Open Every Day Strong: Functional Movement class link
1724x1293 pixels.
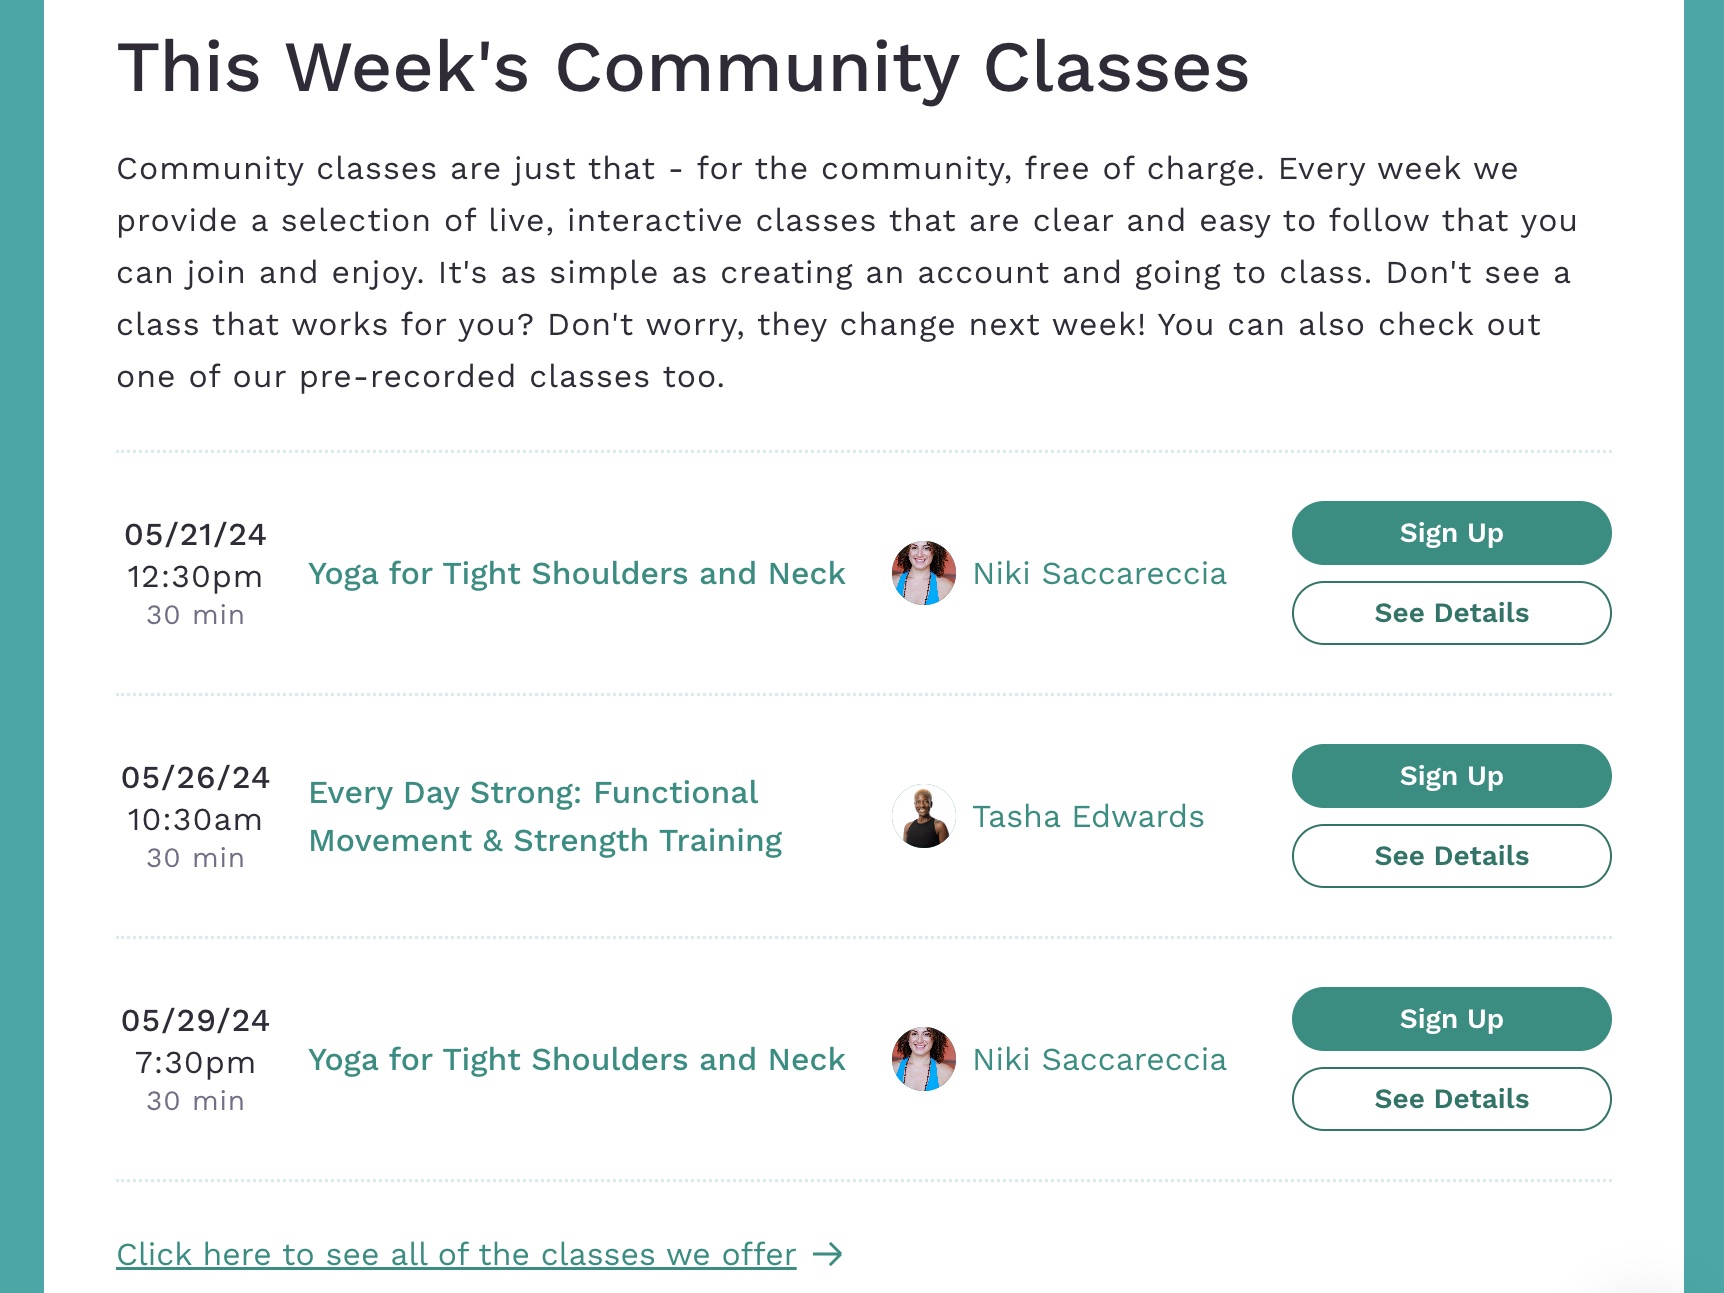click(x=545, y=817)
